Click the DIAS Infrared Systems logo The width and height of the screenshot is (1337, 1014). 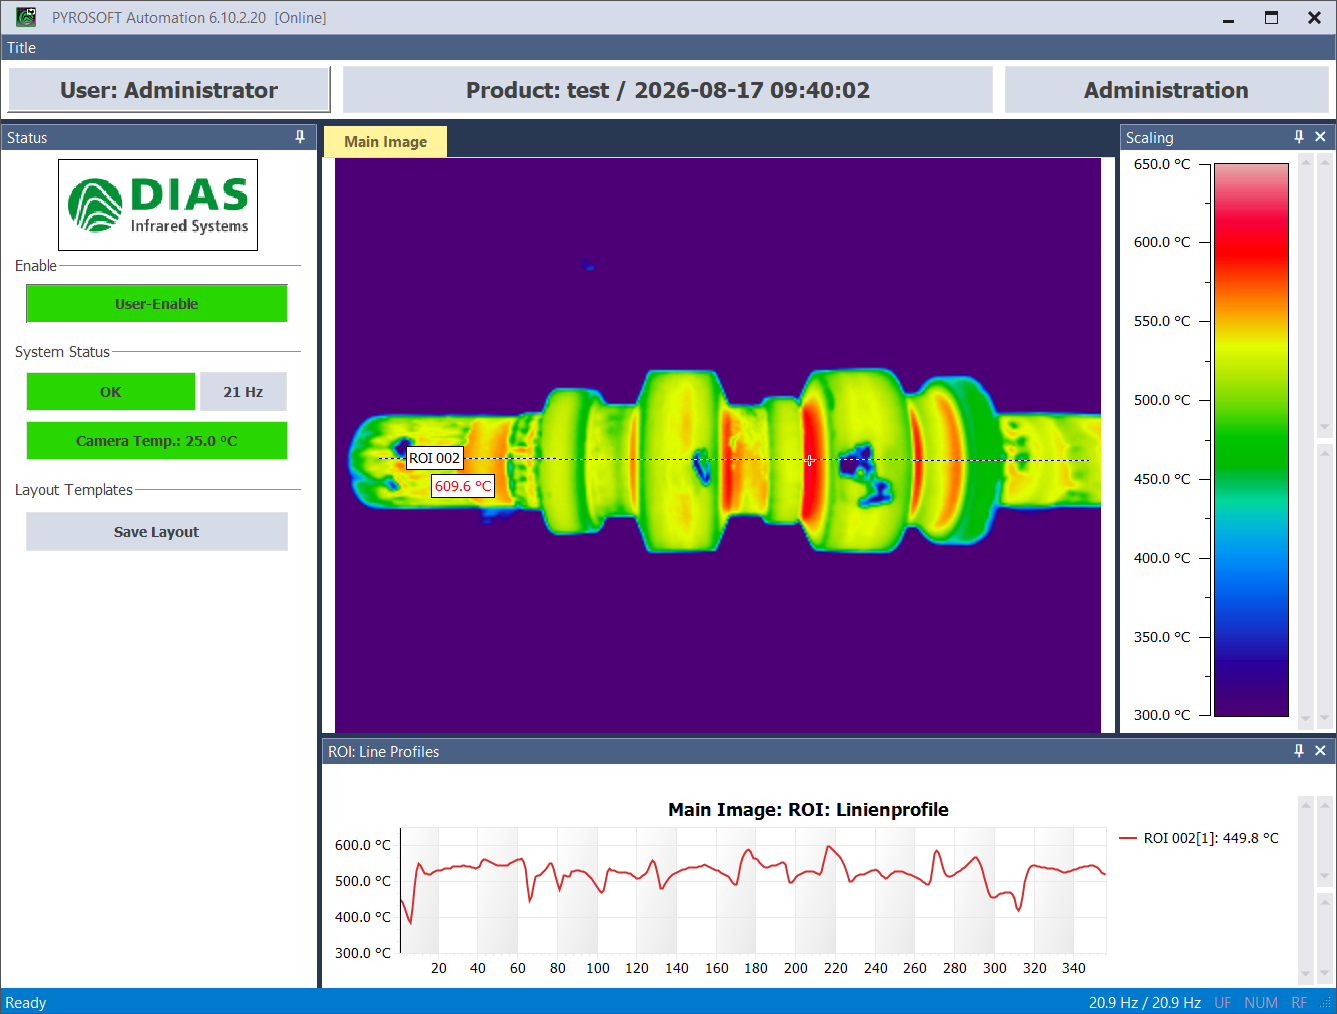158,205
